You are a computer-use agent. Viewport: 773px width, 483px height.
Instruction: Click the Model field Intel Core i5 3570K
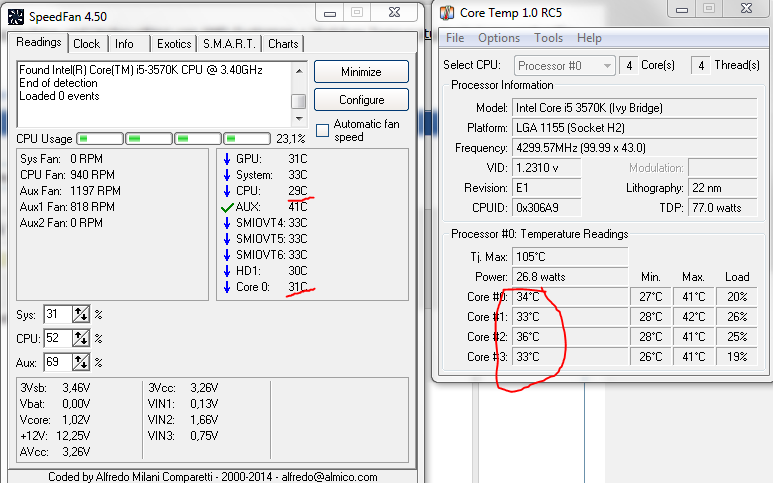coord(634,107)
